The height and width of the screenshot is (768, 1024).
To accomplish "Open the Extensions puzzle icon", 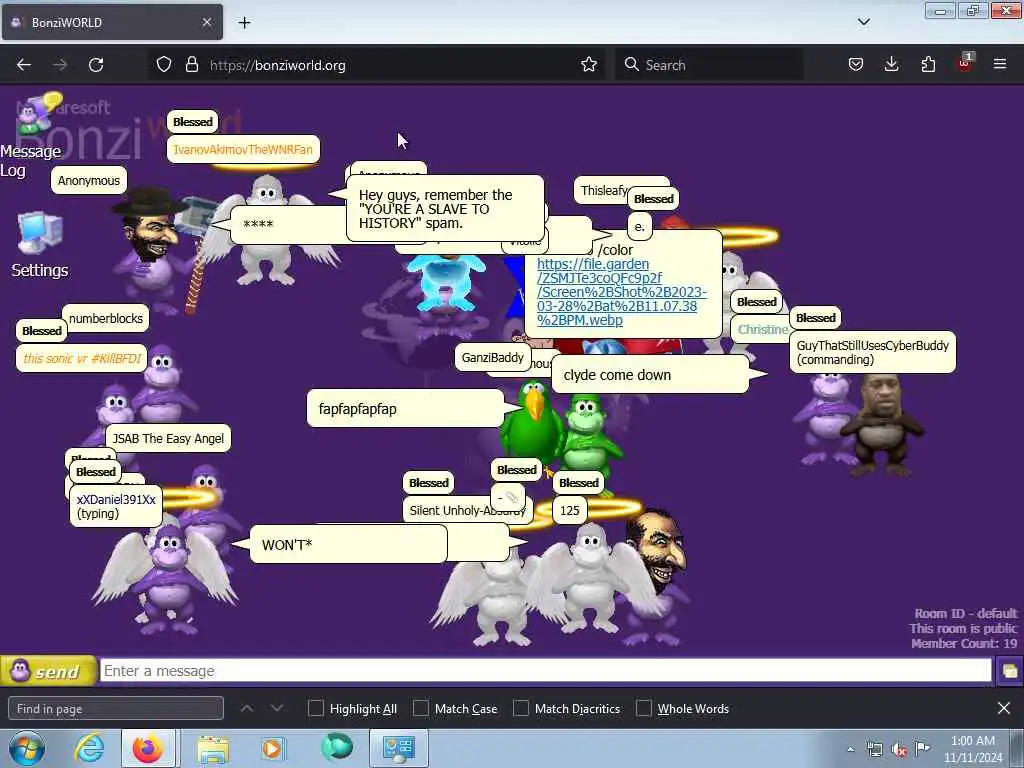I will click(928, 64).
